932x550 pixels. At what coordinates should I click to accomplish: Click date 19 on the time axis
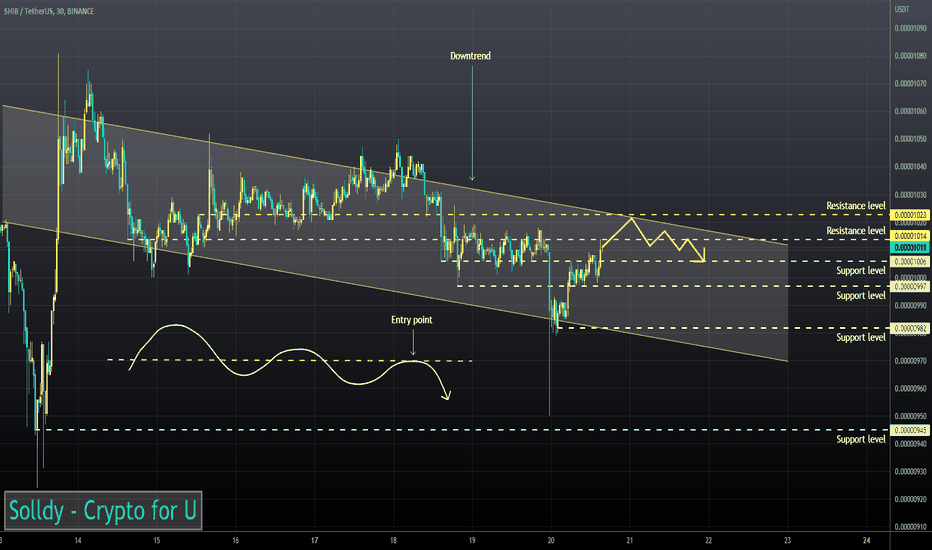[x=472, y=540]
